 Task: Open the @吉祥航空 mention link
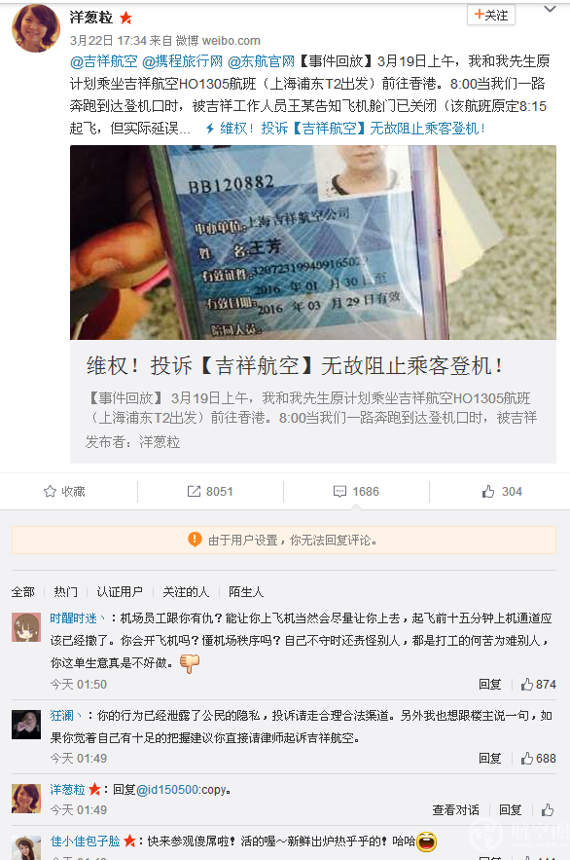click(x=104, y=61)
